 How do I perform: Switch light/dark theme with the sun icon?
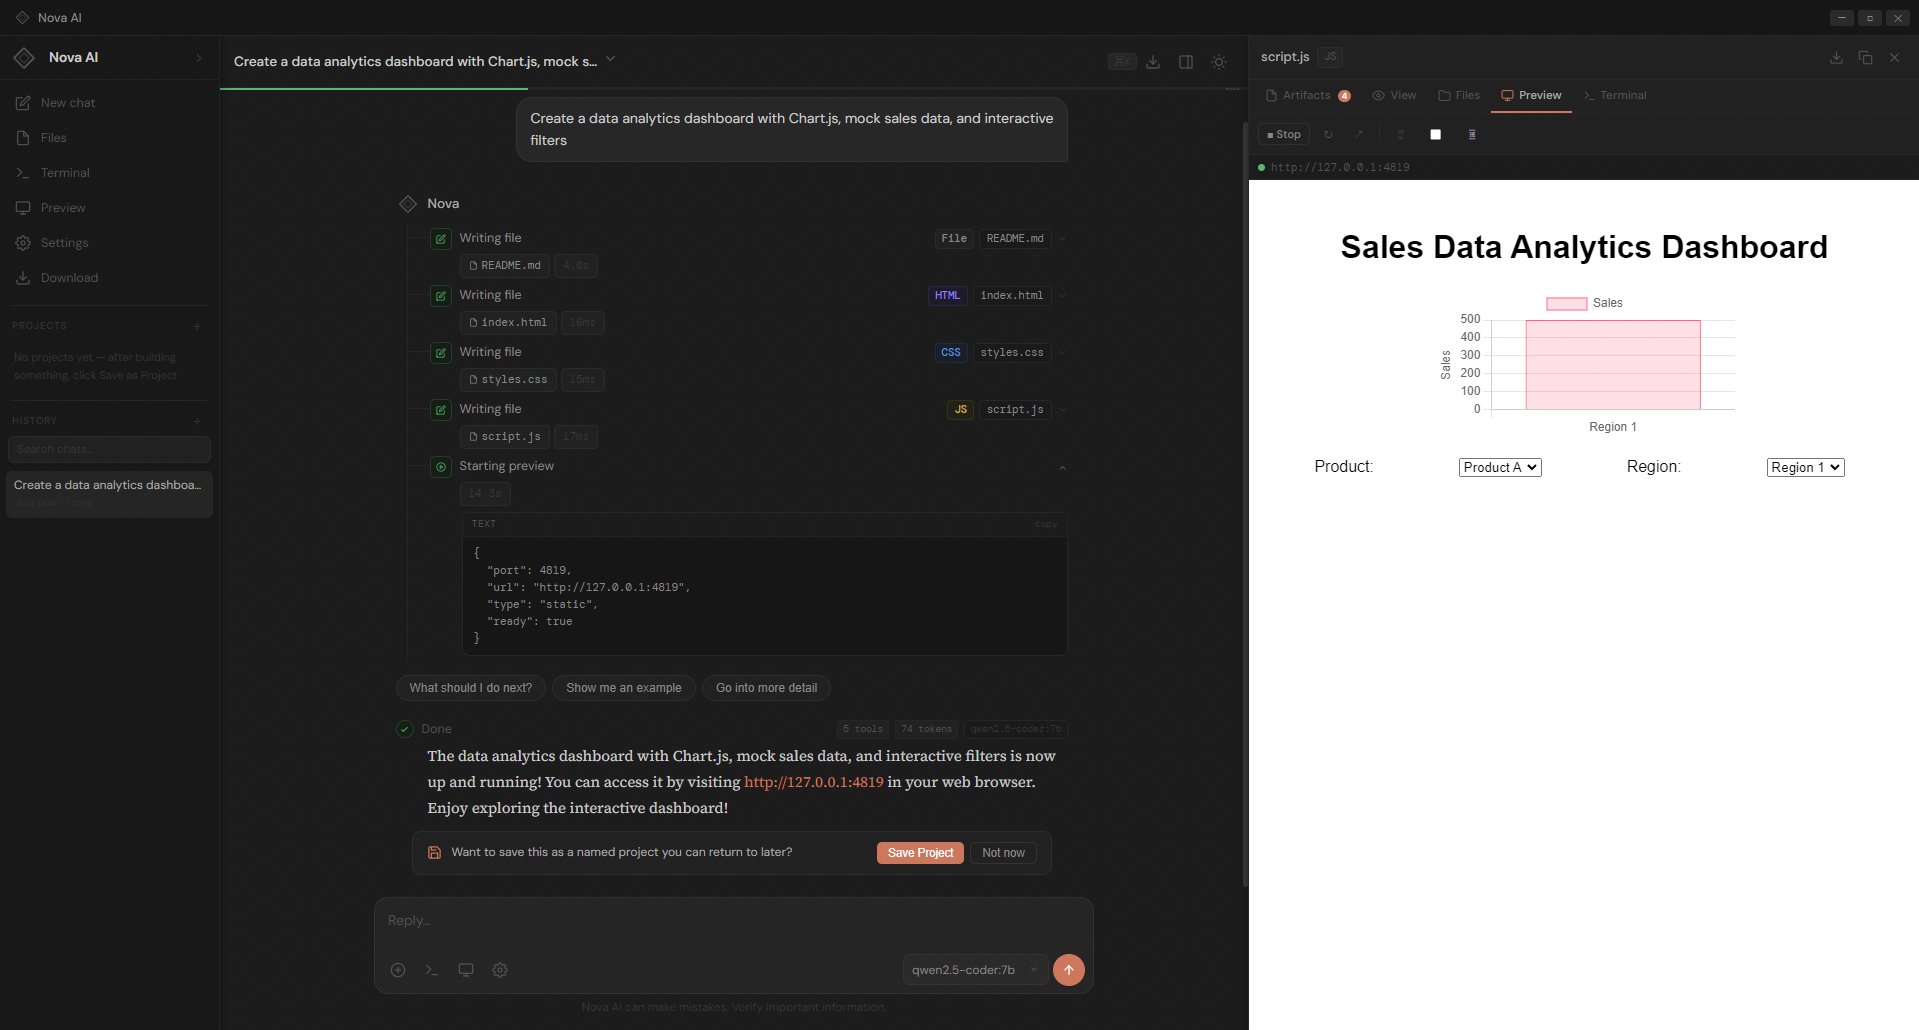coord(1219,62)
